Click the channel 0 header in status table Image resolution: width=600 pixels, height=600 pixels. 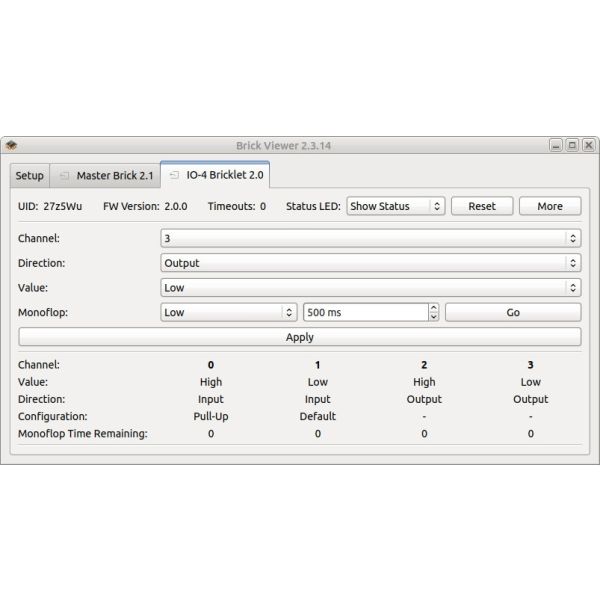[x=211, y=365]
